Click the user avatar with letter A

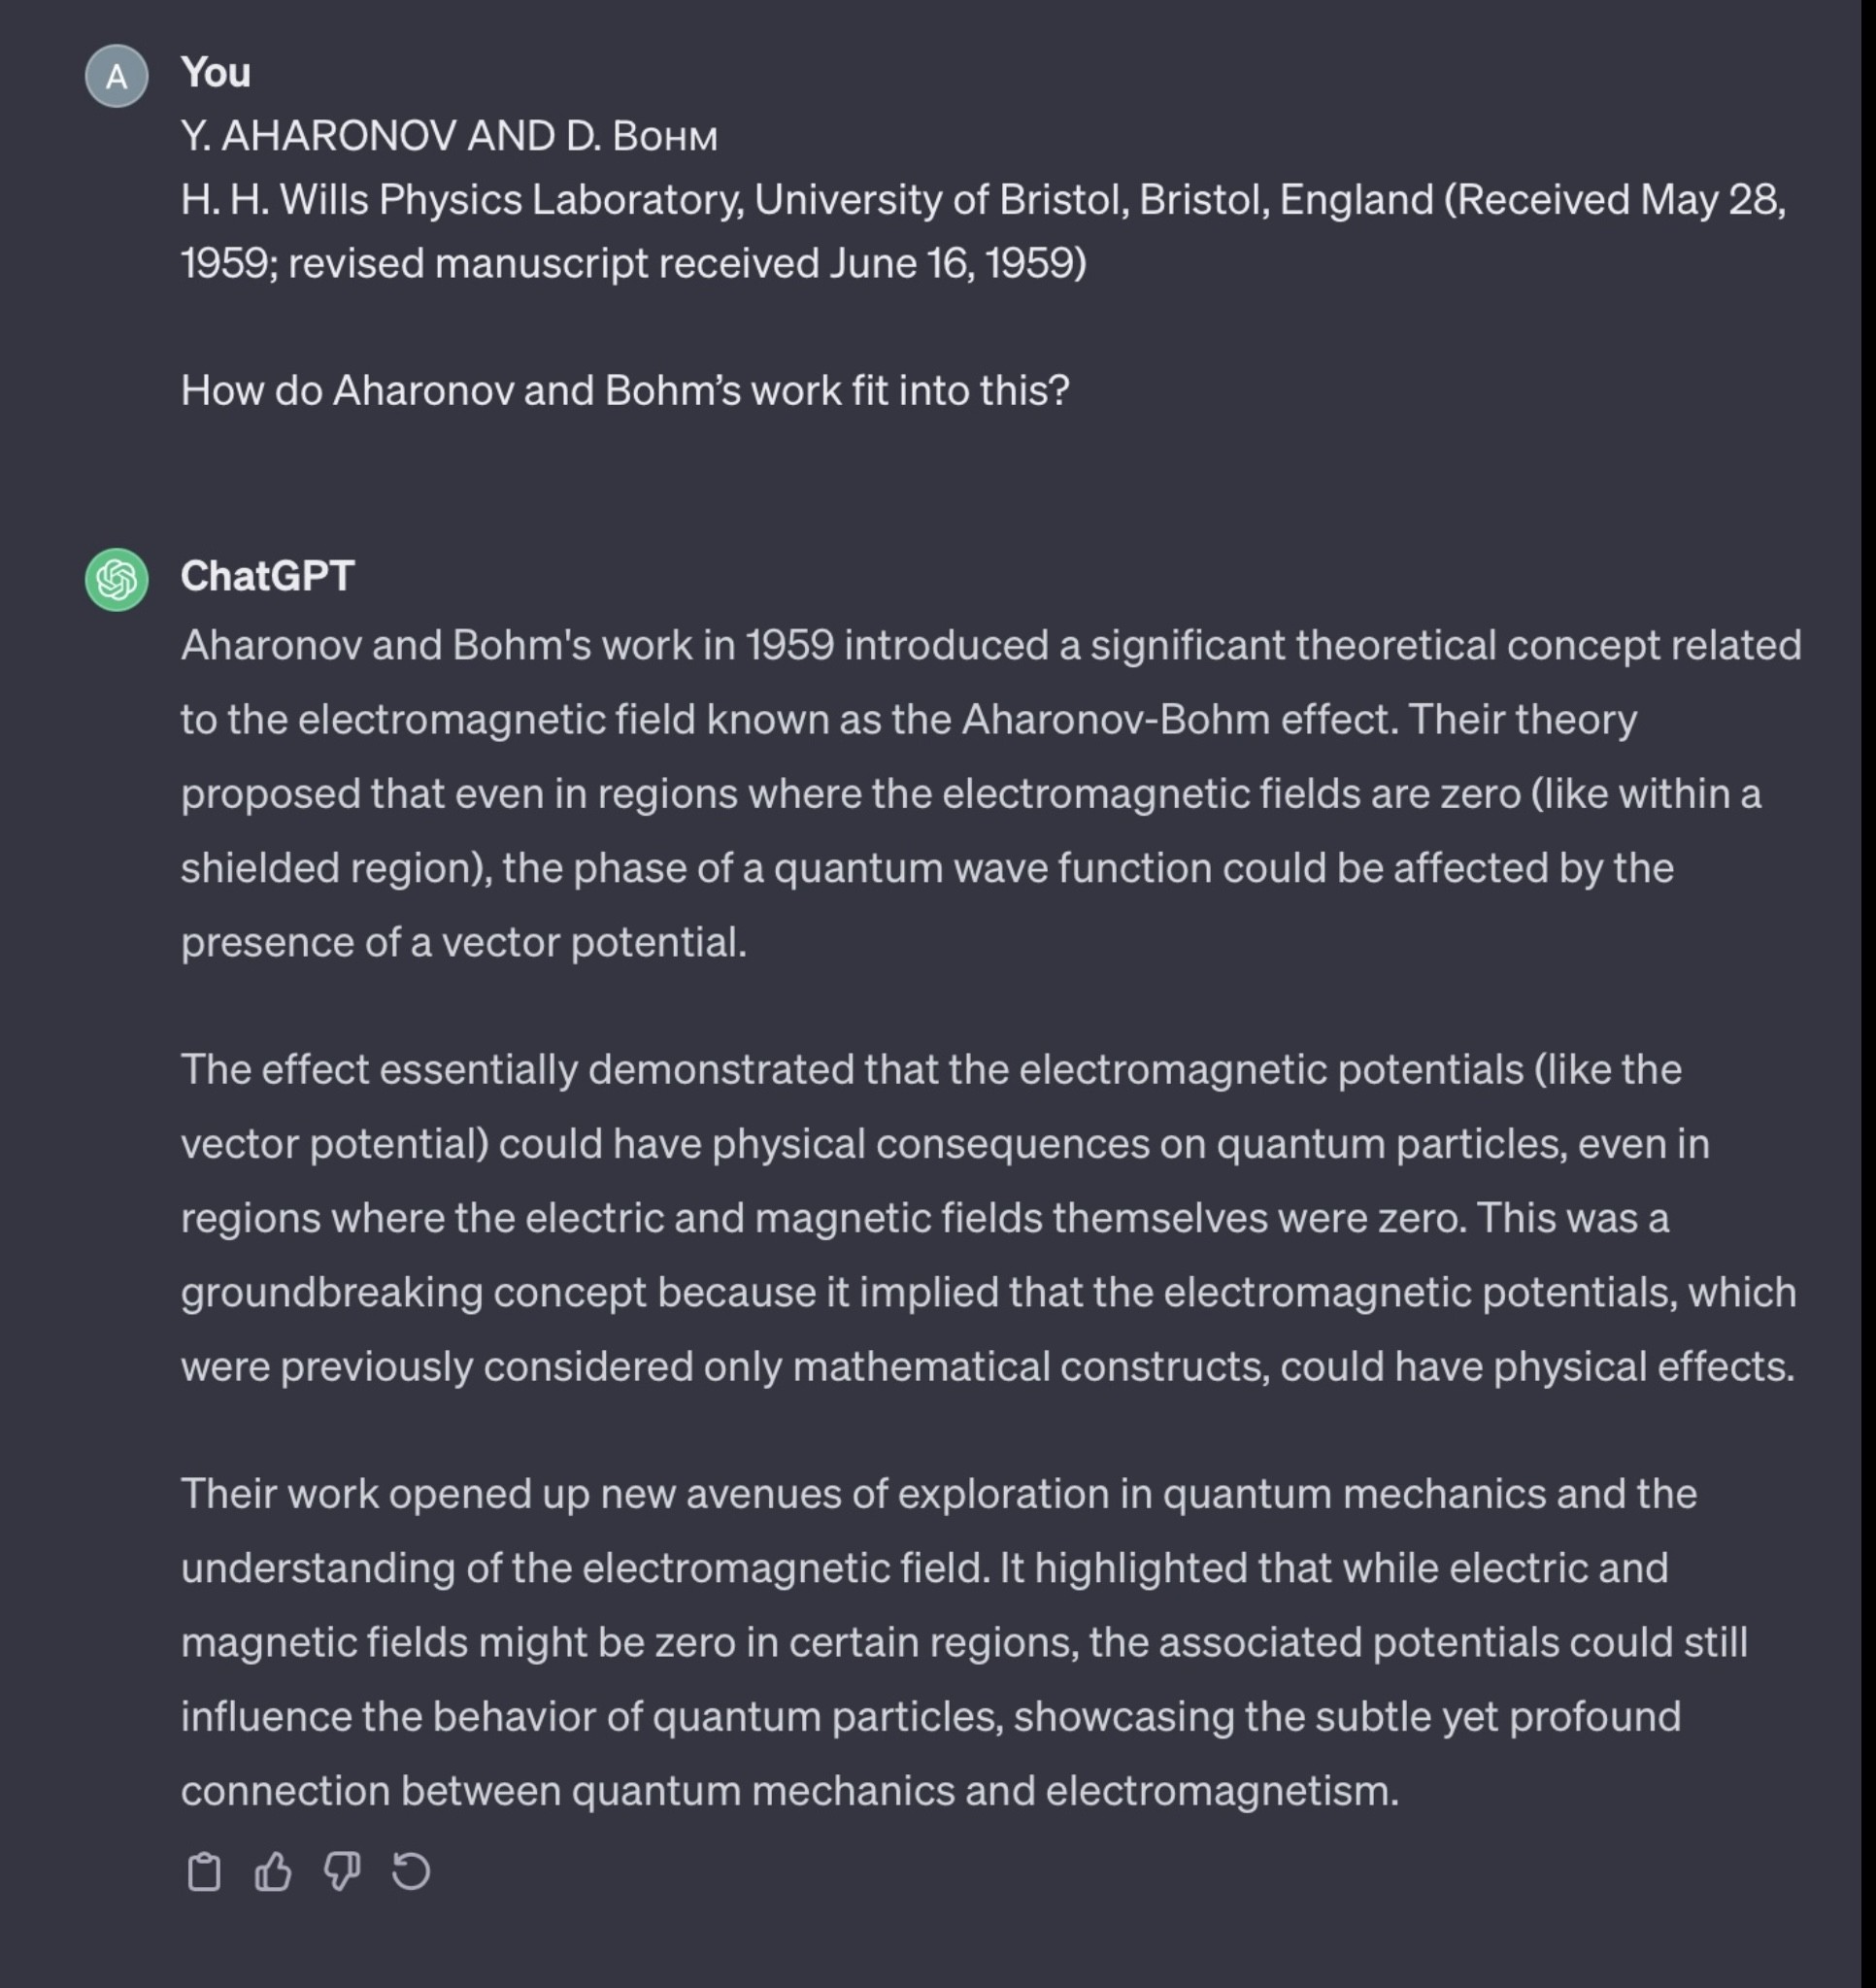(117, 76)
